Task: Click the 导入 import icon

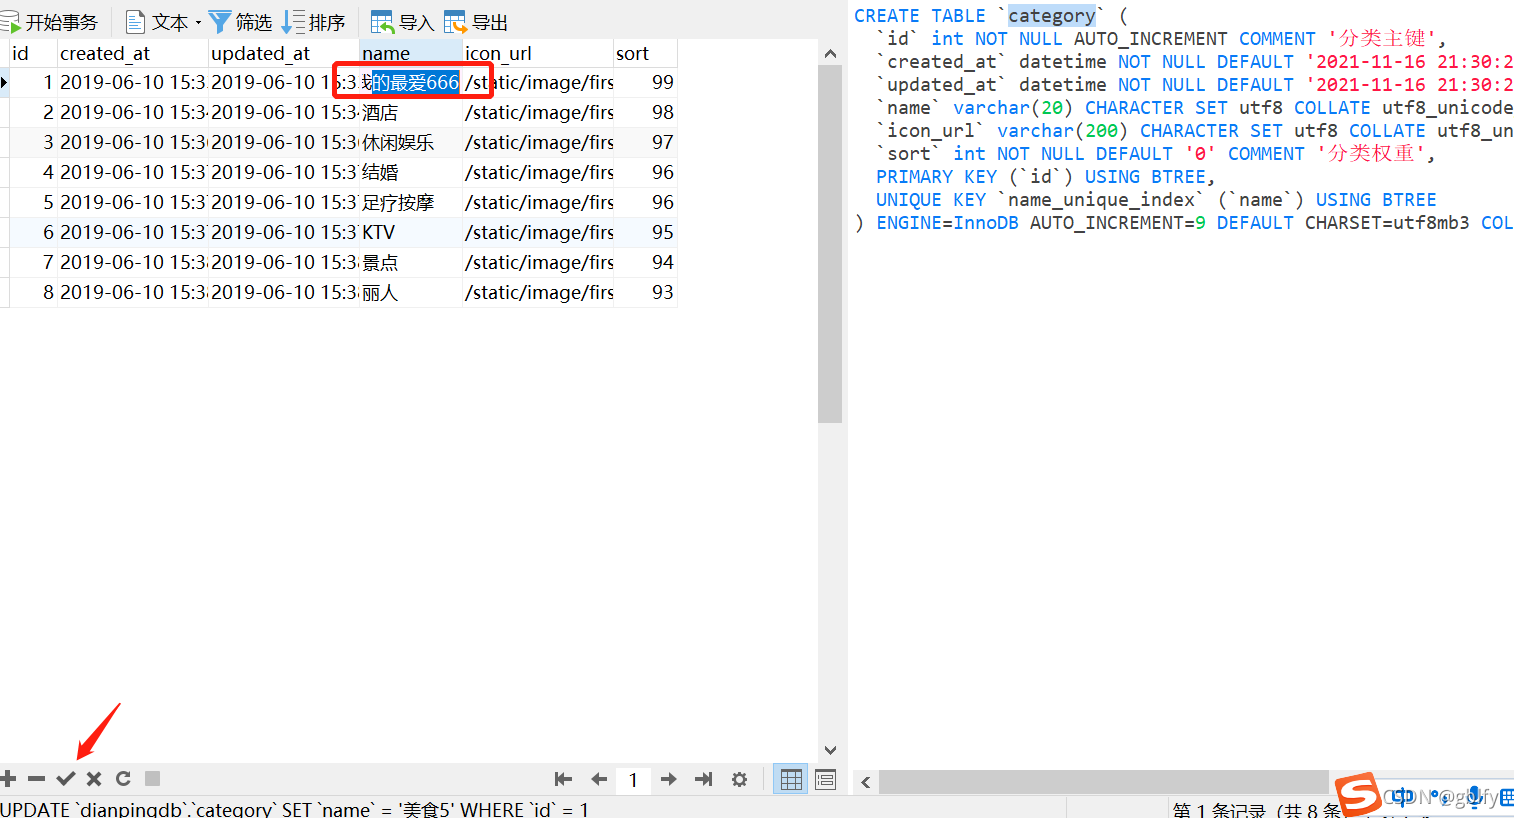Action: [x=382, y=22]
